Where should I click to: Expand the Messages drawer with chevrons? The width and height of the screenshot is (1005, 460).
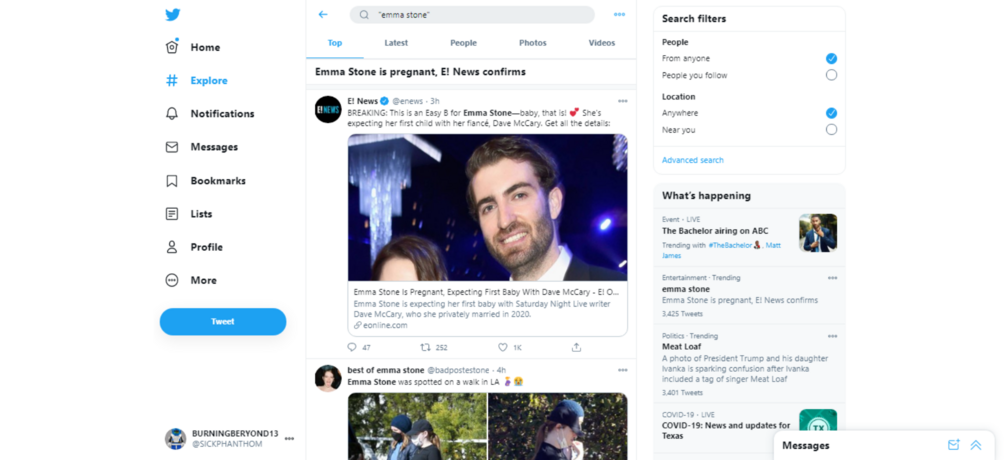pos(976,445)
